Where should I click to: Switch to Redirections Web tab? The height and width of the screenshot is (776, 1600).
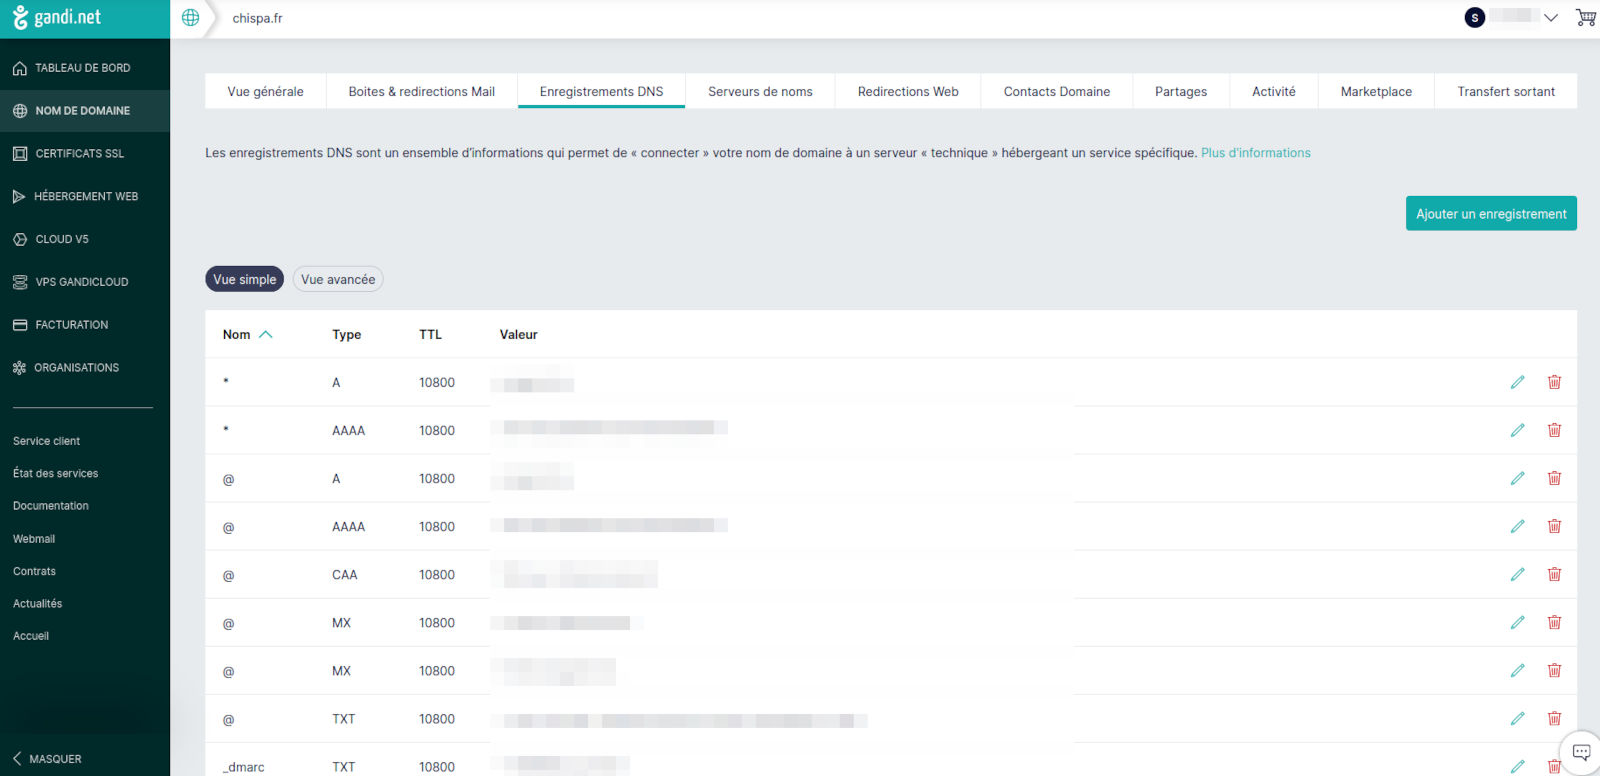907,91
